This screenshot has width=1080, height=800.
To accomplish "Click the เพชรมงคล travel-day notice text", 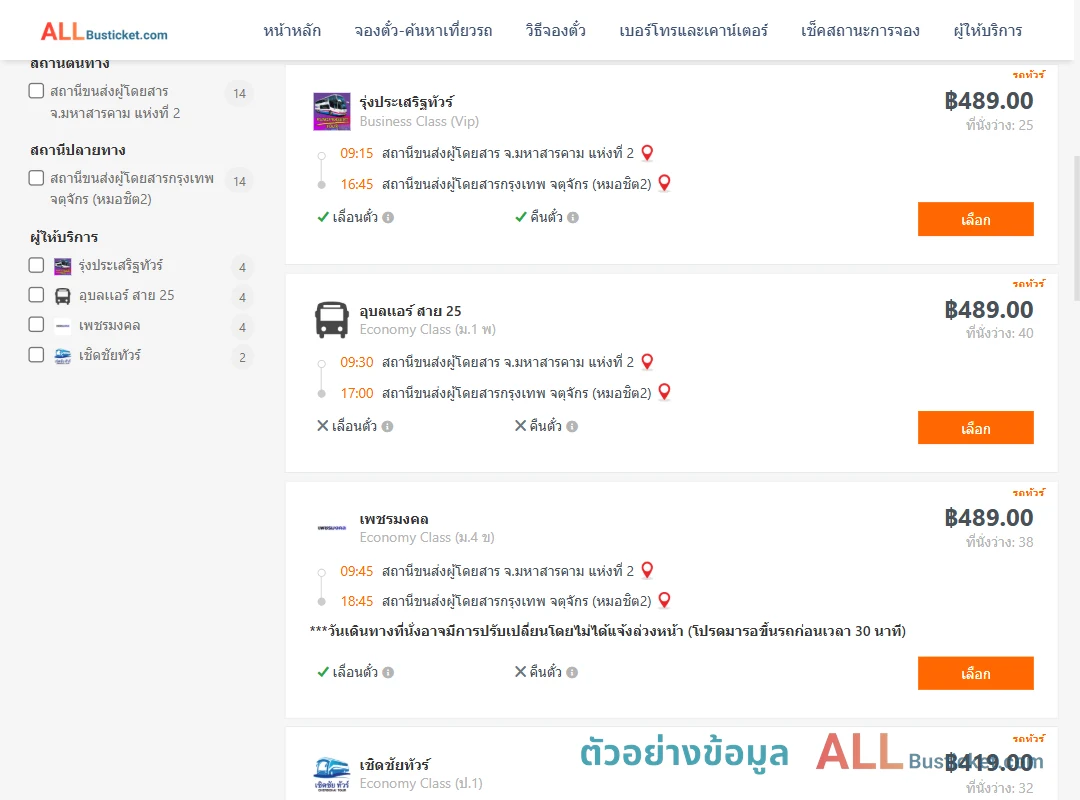I will [608, 631].
